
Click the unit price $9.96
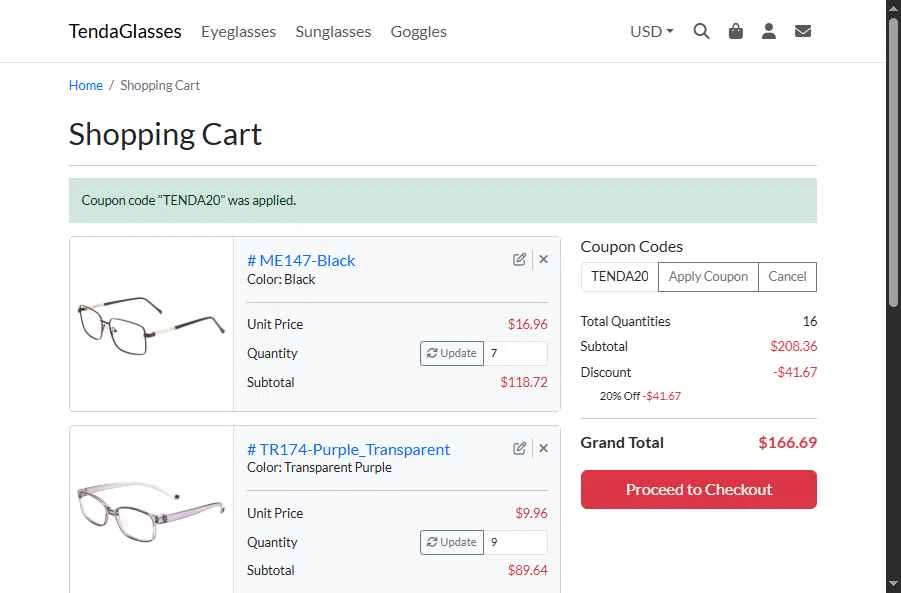532,513
